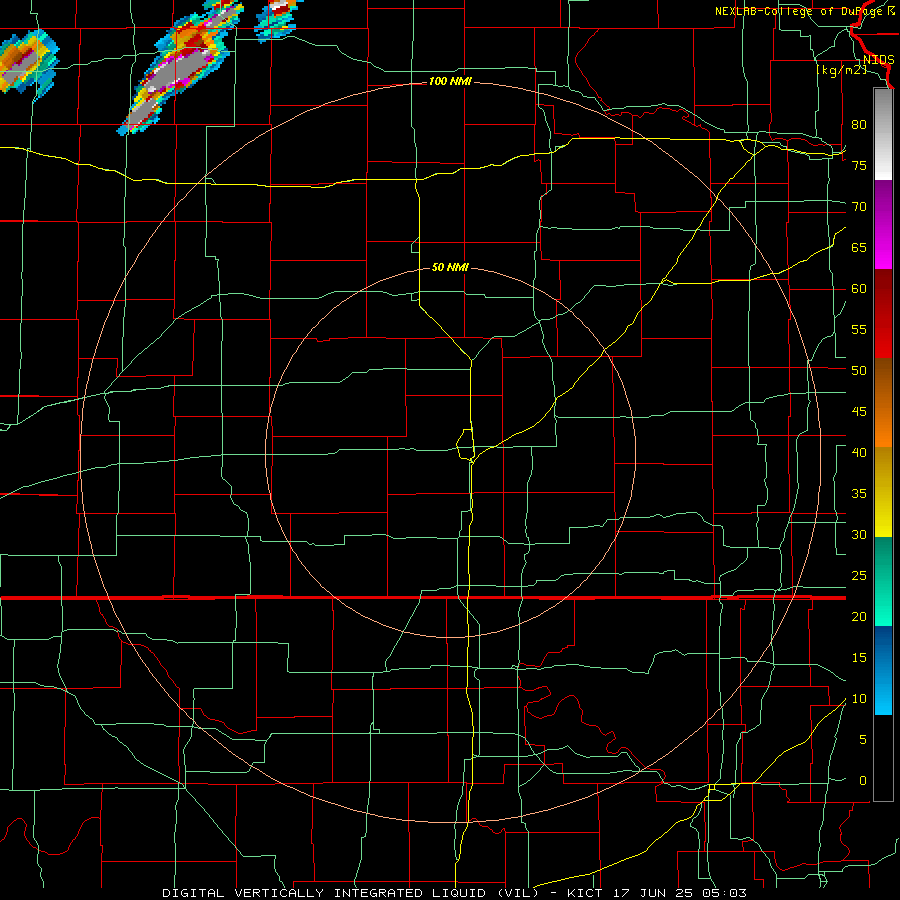This screenshot has width=900, height=900.
Task: Pick the dark red segment of the color bar
Action: pyautogui.click(x=883, y=313)
